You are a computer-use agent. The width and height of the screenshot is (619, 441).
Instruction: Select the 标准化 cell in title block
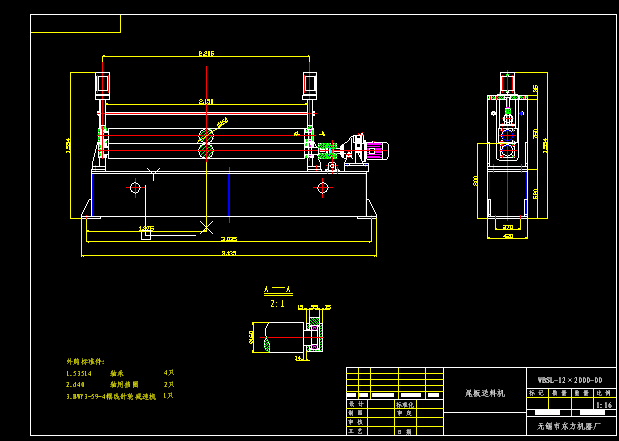(x=405, y=404)
